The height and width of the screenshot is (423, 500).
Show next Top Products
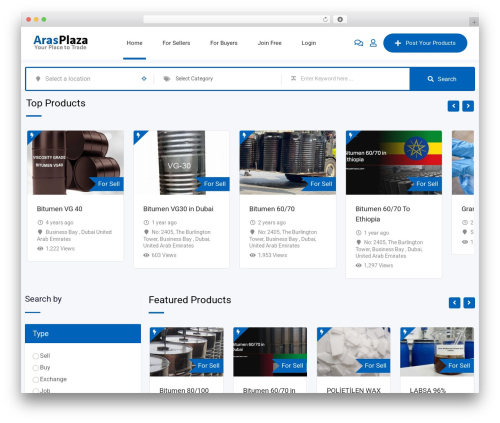(x=468, y=106)
